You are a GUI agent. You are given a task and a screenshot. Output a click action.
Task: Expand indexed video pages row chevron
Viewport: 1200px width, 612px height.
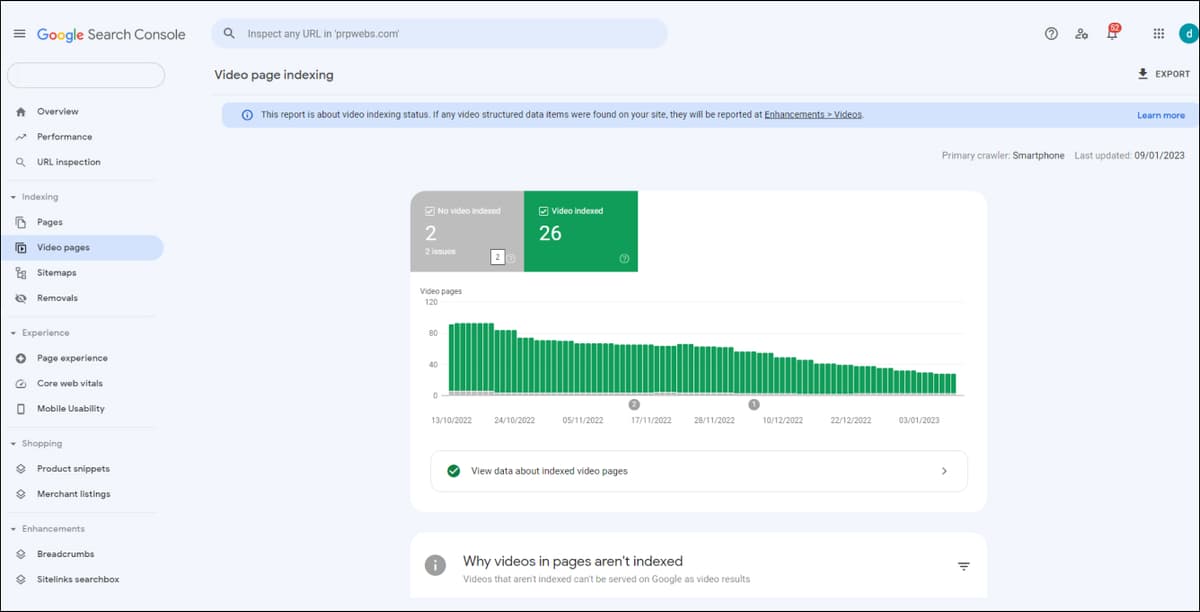point(944,471)
